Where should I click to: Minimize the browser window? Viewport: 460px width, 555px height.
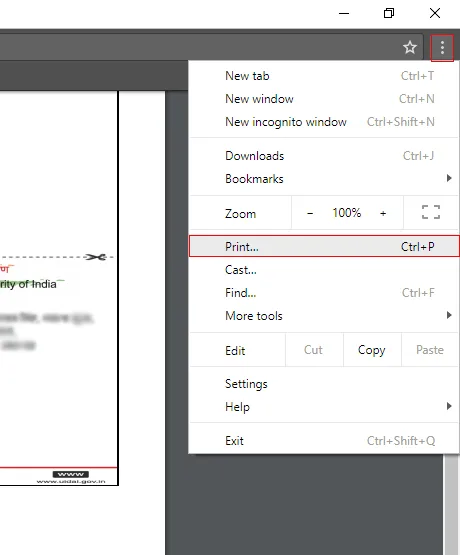pyautogui.click(x=344, y=13)
